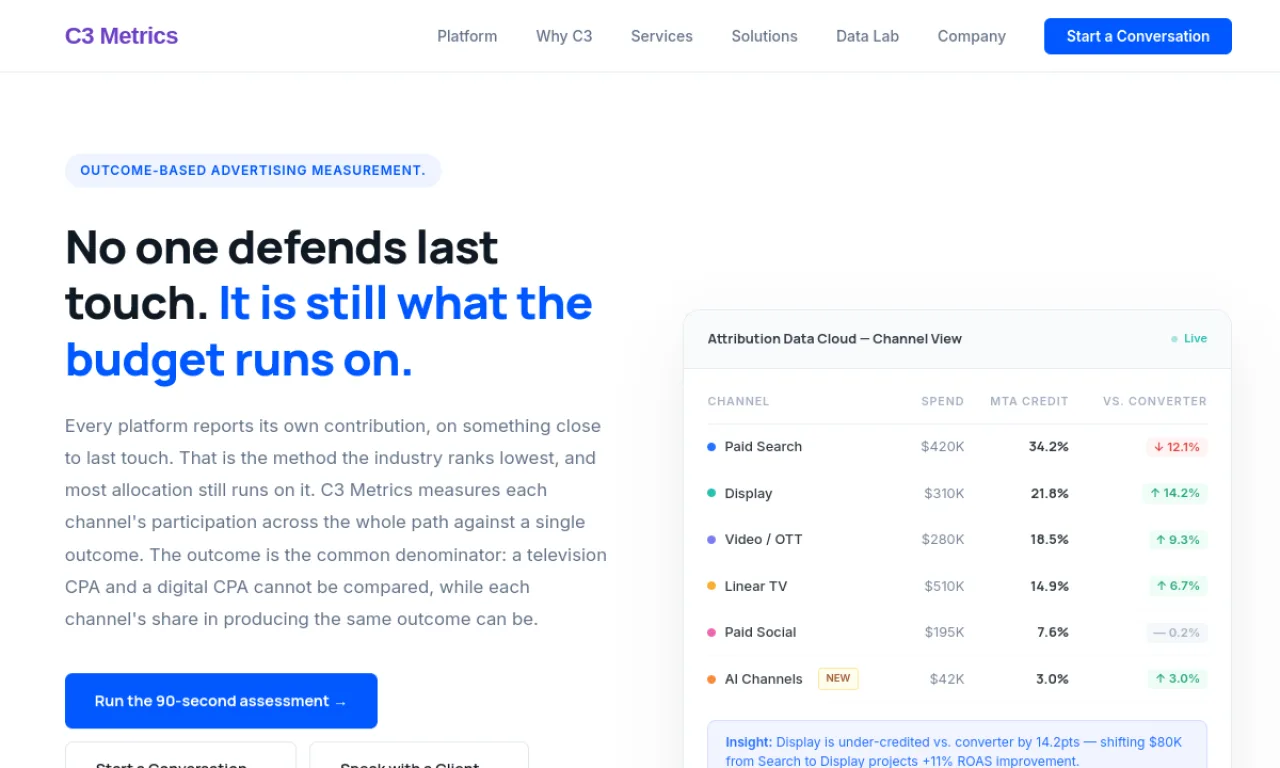The image size is (1280, 768).
Task: Click the green 9.3% up-arrow badge
Action: 1178,539
